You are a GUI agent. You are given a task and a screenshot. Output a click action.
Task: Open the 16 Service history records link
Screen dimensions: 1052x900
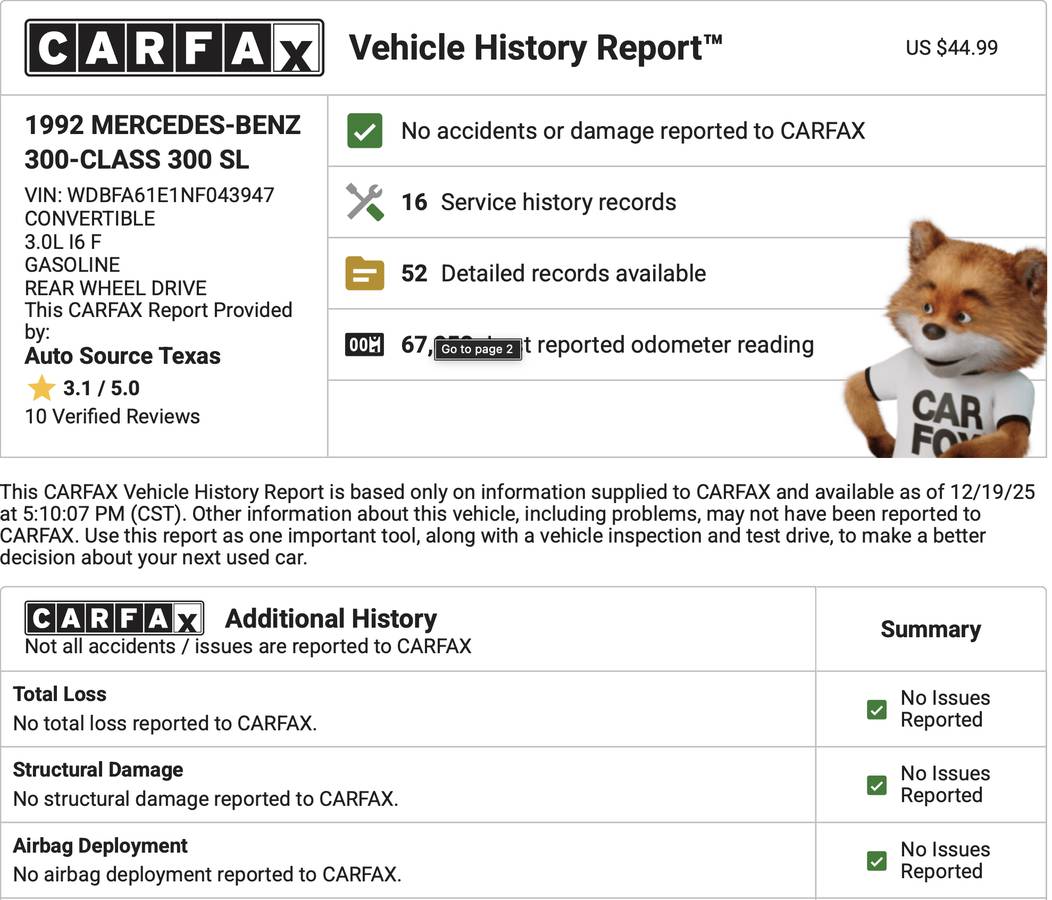[539, 202]
